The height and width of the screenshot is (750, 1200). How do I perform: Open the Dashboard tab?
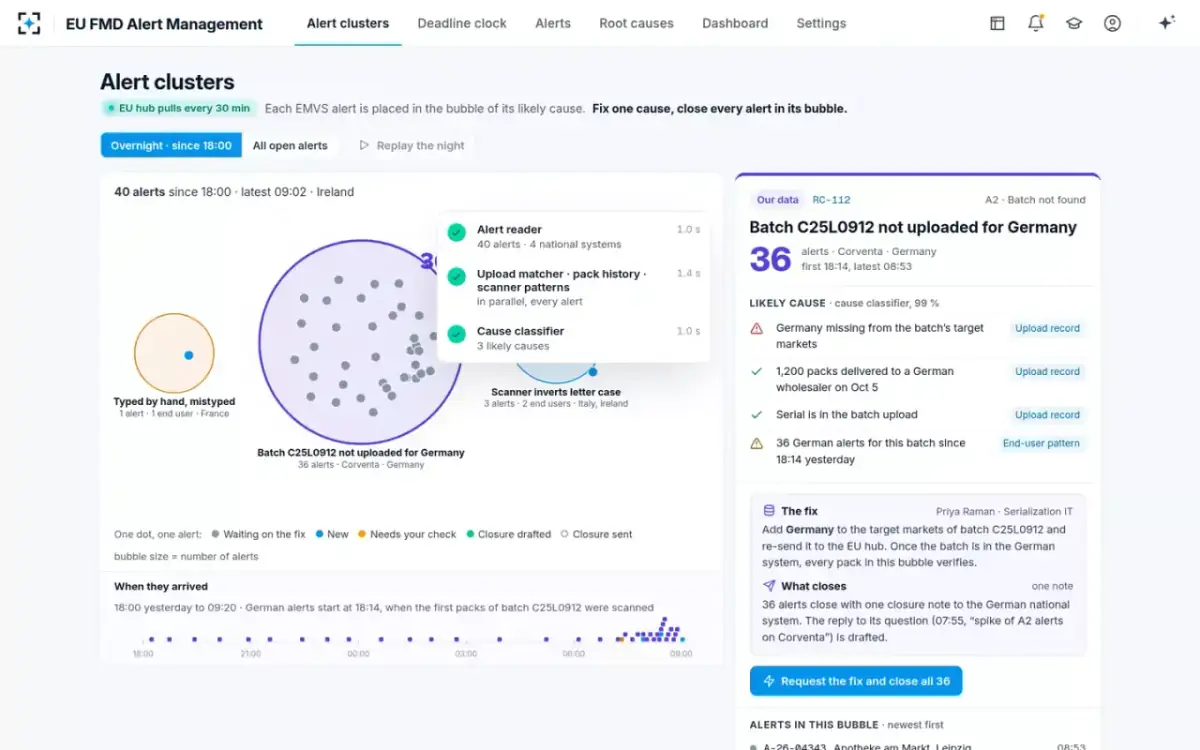pos(735,23)
